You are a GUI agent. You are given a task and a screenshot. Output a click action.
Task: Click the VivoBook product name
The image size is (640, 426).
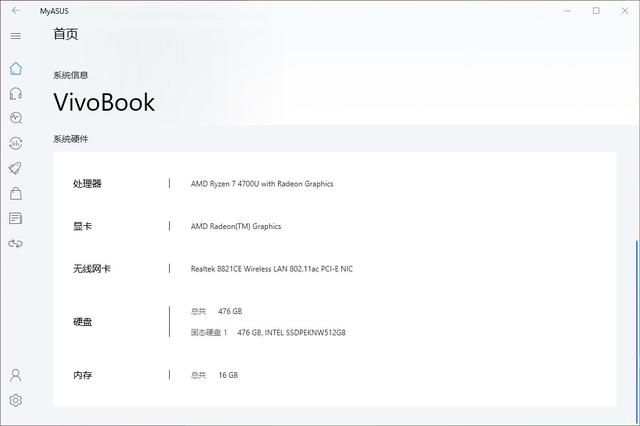coord(104,102)
